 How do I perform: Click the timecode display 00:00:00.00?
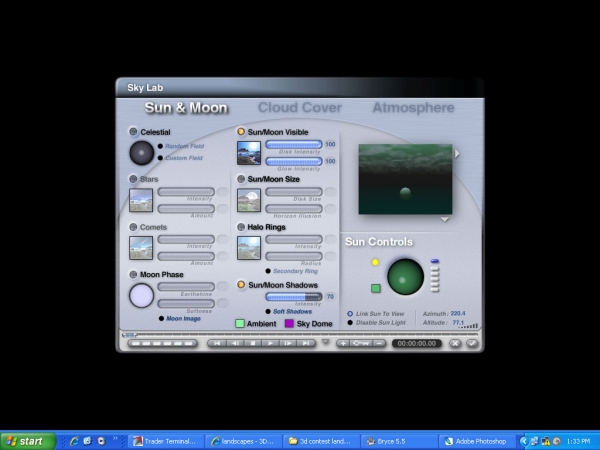click(417, 344)
